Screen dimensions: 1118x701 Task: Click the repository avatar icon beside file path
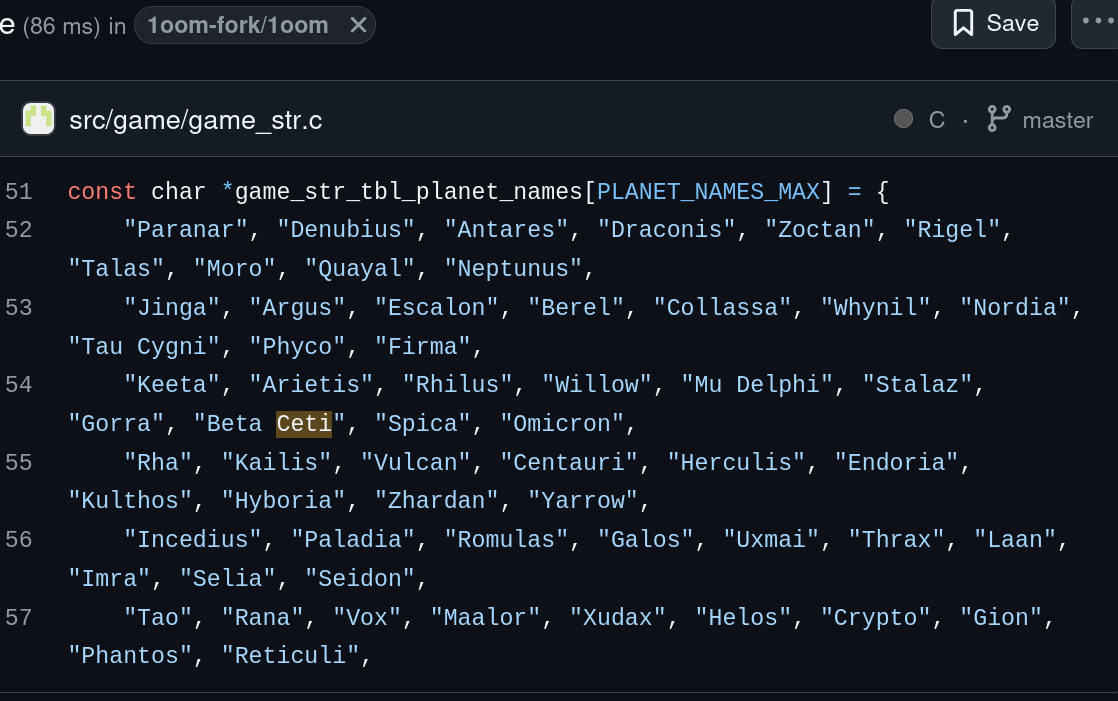(38, 120)
